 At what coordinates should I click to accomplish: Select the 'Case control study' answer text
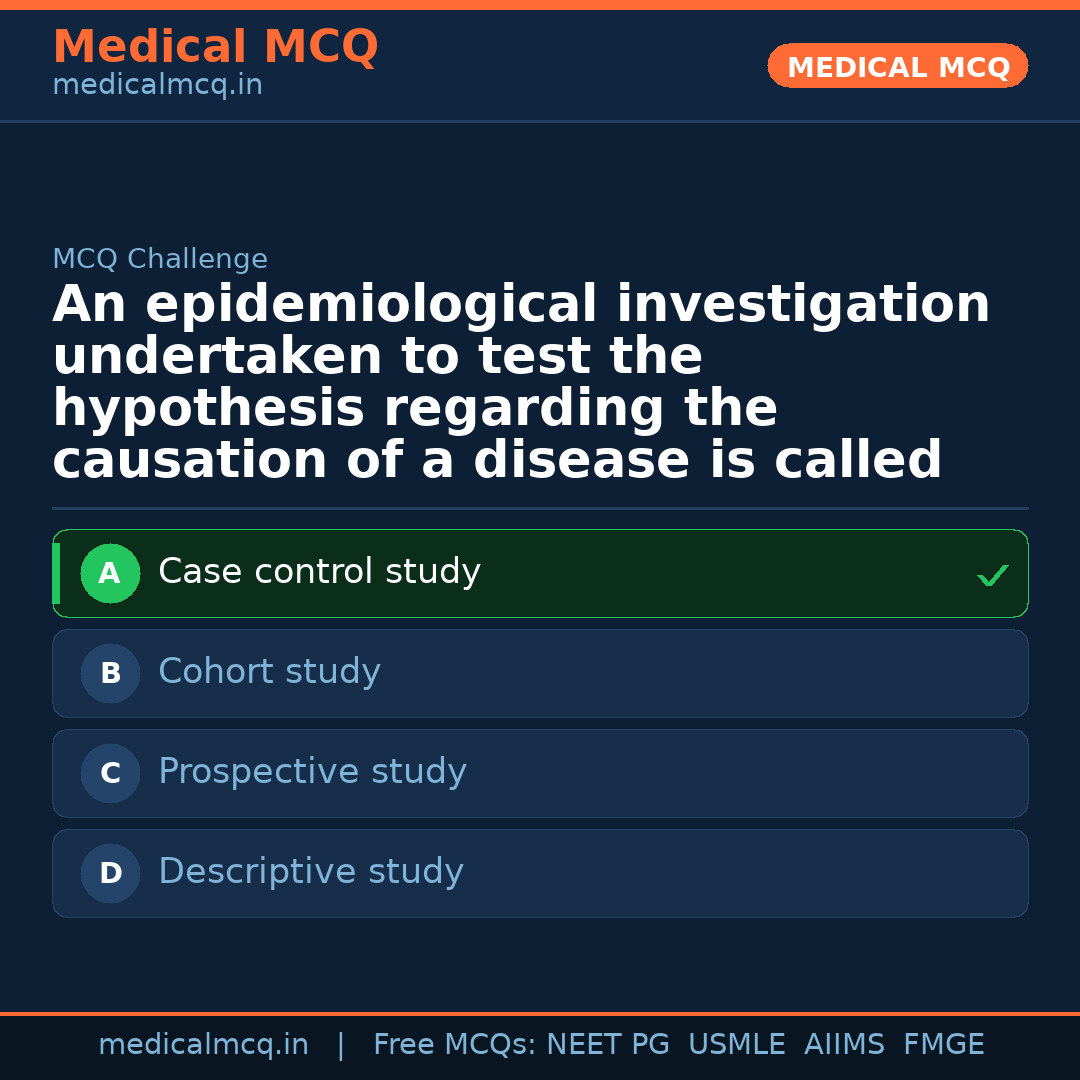click(319, 572)
